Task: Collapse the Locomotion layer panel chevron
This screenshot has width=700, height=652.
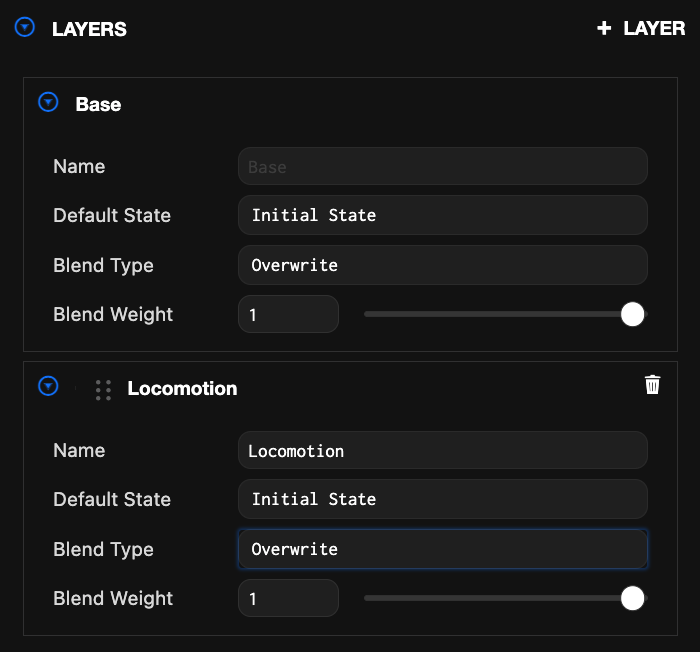Action: coord(48,387)
